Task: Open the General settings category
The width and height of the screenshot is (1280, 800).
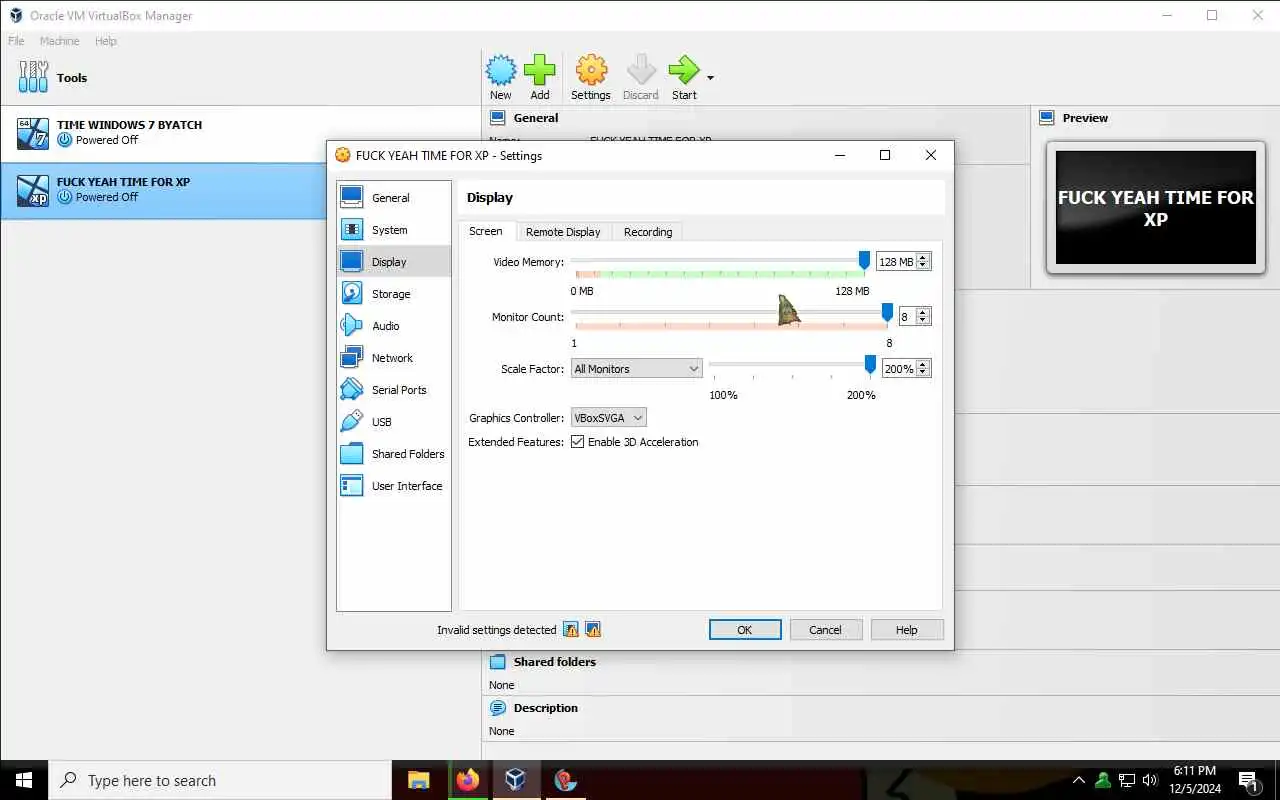Action: pos(394,198)
